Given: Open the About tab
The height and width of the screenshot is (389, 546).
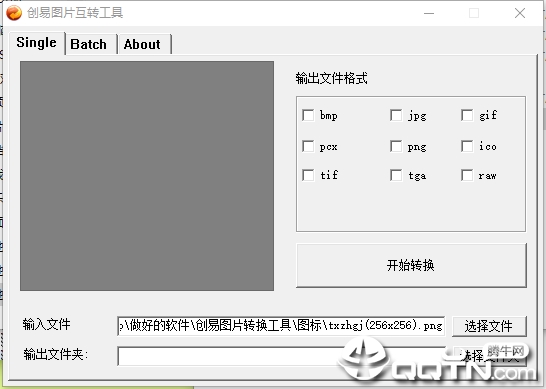Looking at the screenshot, I should [144, 44].
